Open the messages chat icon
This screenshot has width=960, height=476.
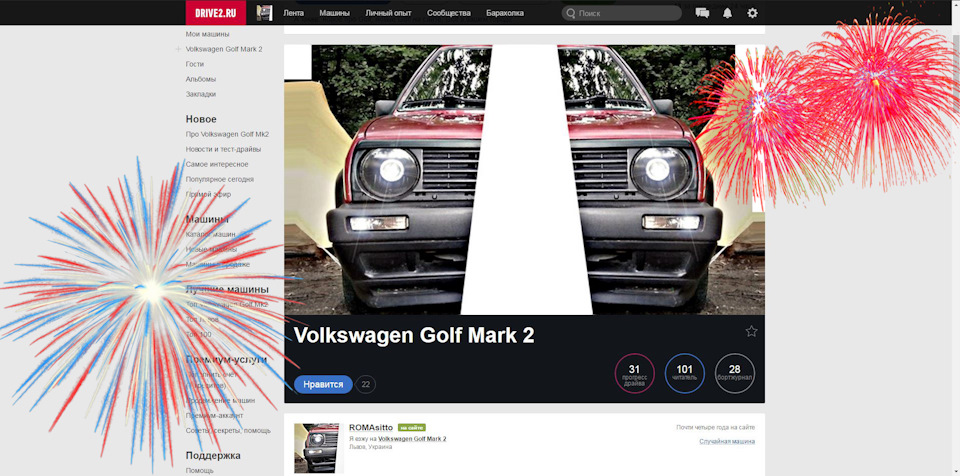[x=702, y=13]
